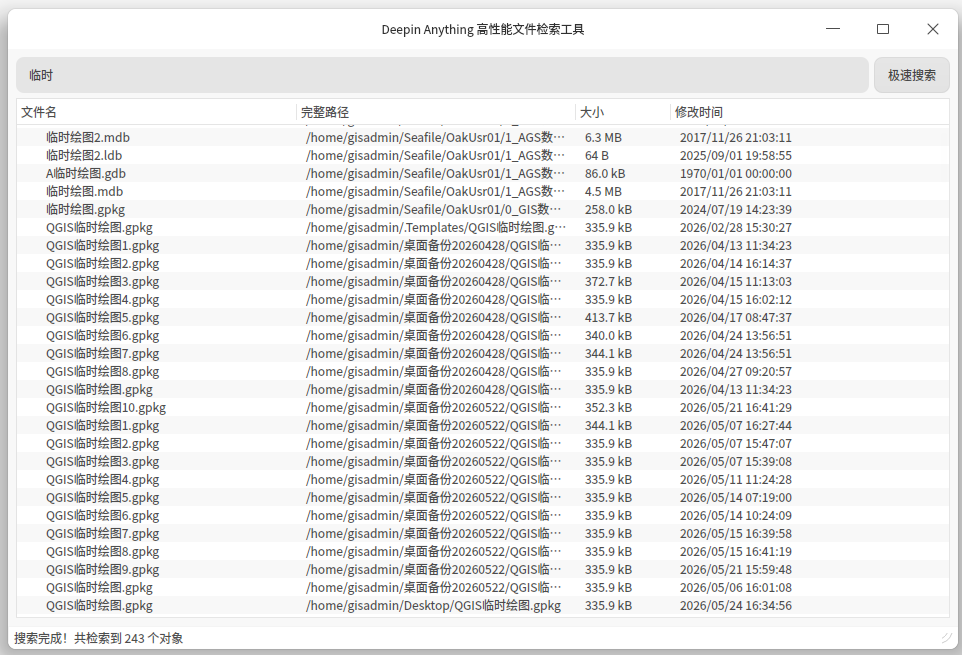Click the 2026/05/24 16:34:56 modified time
The image size is (962, 655).
coord(736,606)
